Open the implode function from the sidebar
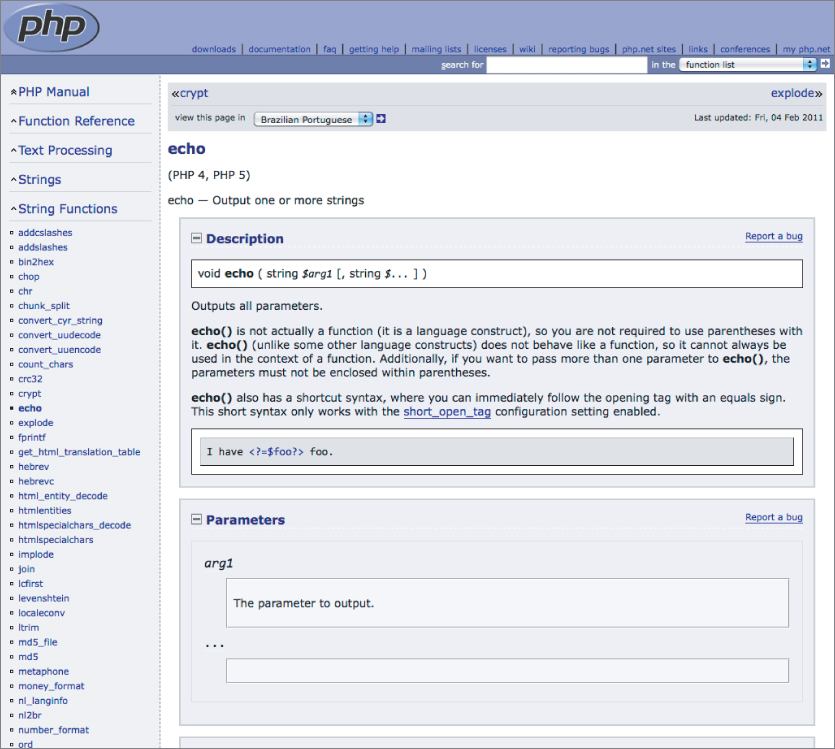 35,554
